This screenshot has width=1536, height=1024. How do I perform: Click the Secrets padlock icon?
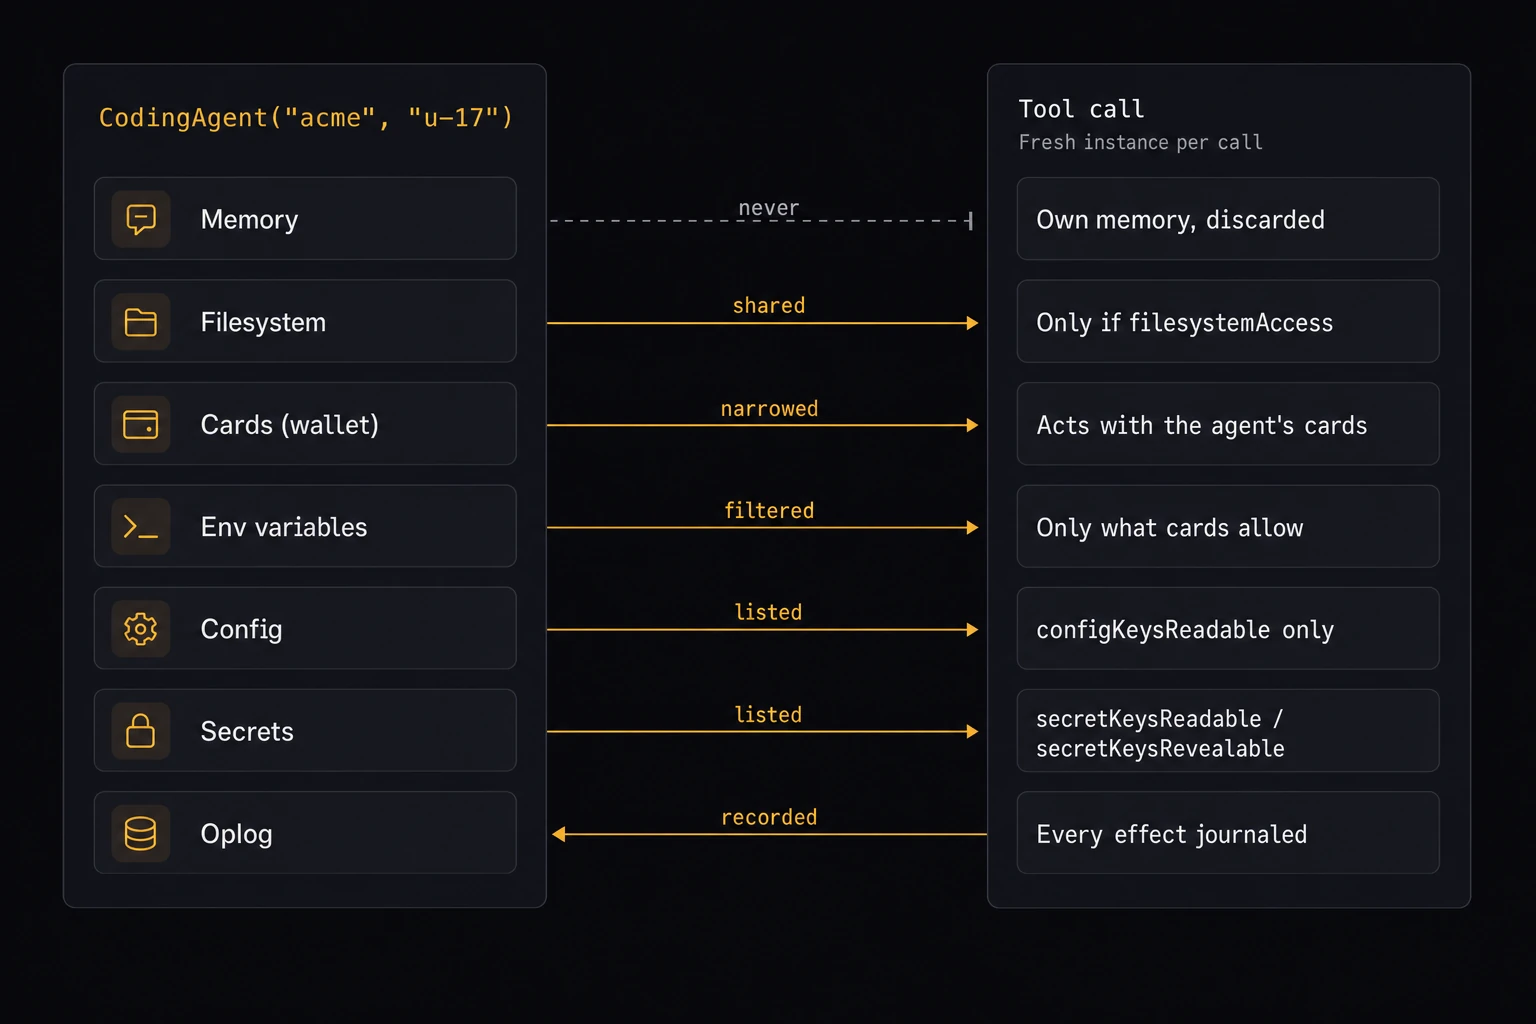pos(141,731)
